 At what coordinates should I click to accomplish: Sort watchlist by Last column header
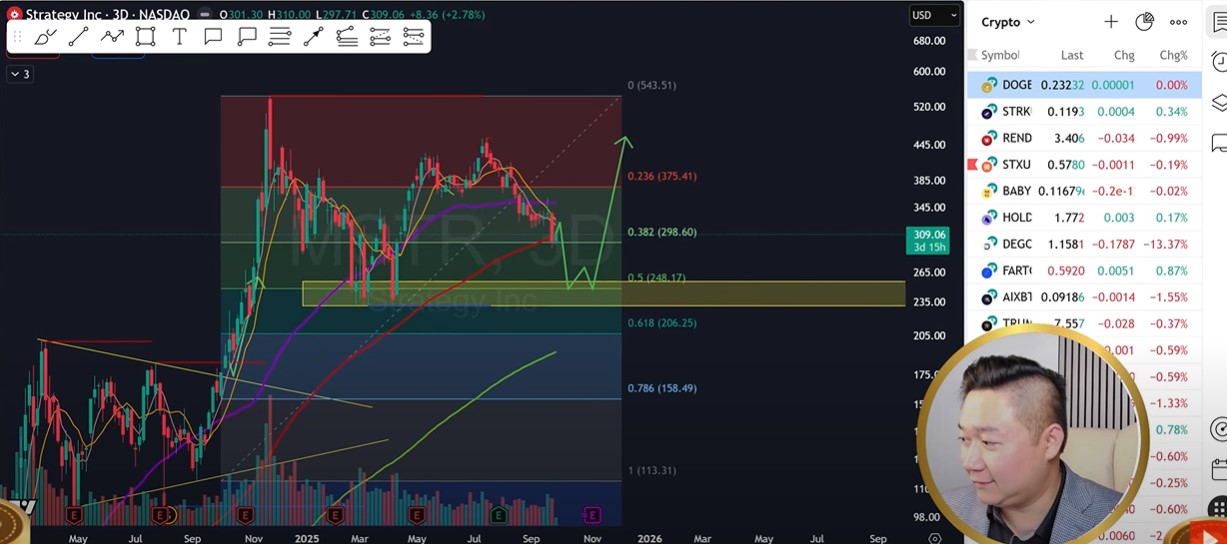click(x=1071, y=56)
